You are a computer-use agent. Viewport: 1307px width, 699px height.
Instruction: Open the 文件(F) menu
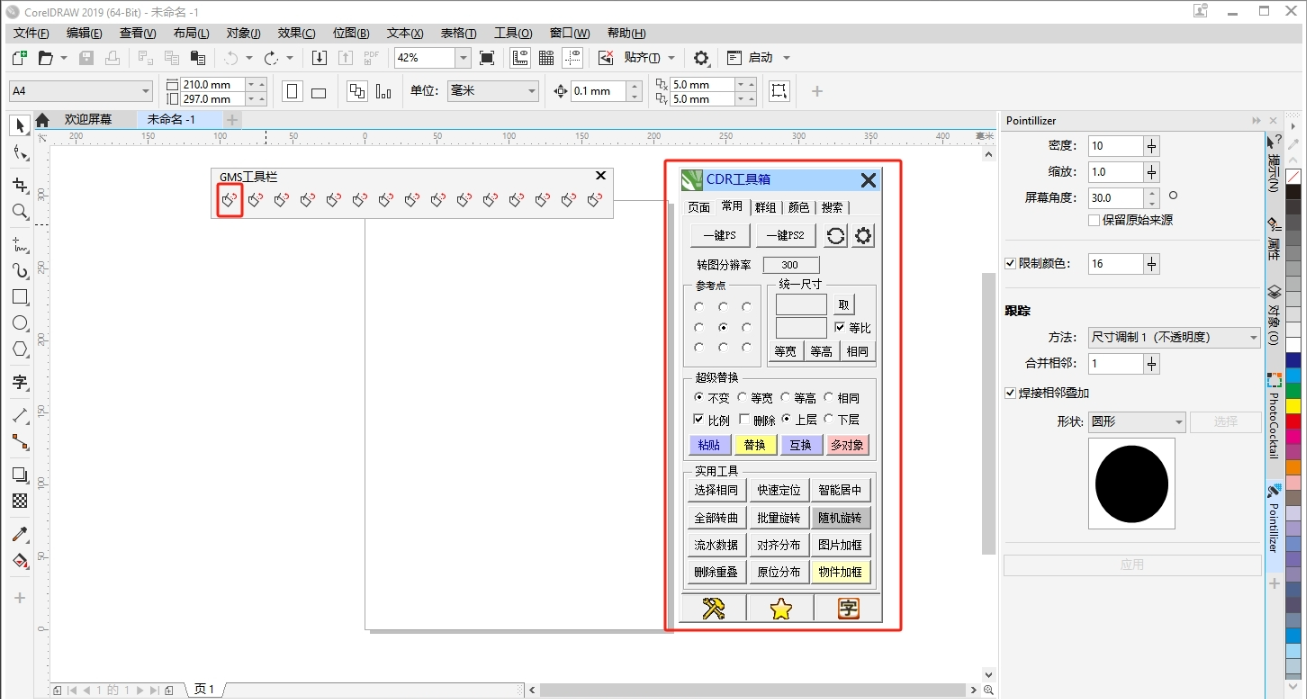pyautogui.click(x=32, y=33)
